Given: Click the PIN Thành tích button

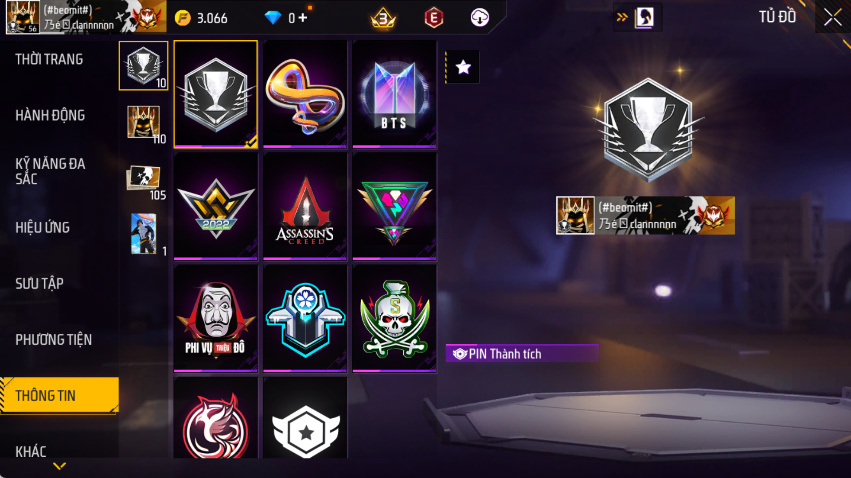Looking at the screenshot, I should pyautogui.click(x=522, y=354).
